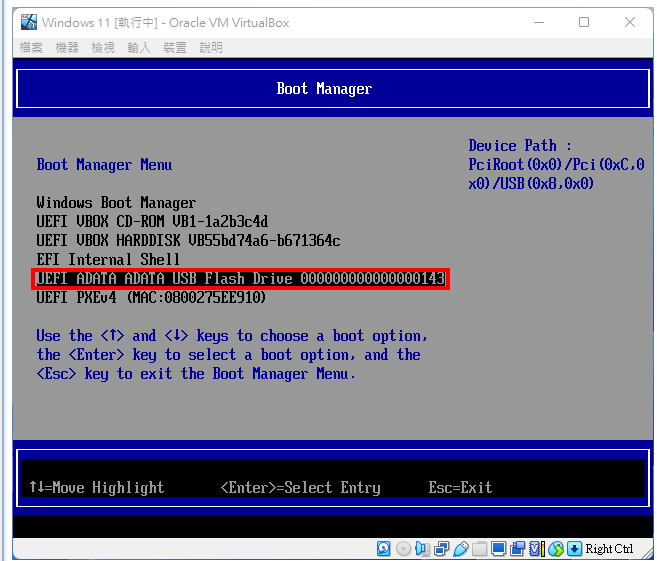Select the UEFI VBOX CD-ROM boot entry
This screenshot has width=657, height=561.
[x=152, y=222]
